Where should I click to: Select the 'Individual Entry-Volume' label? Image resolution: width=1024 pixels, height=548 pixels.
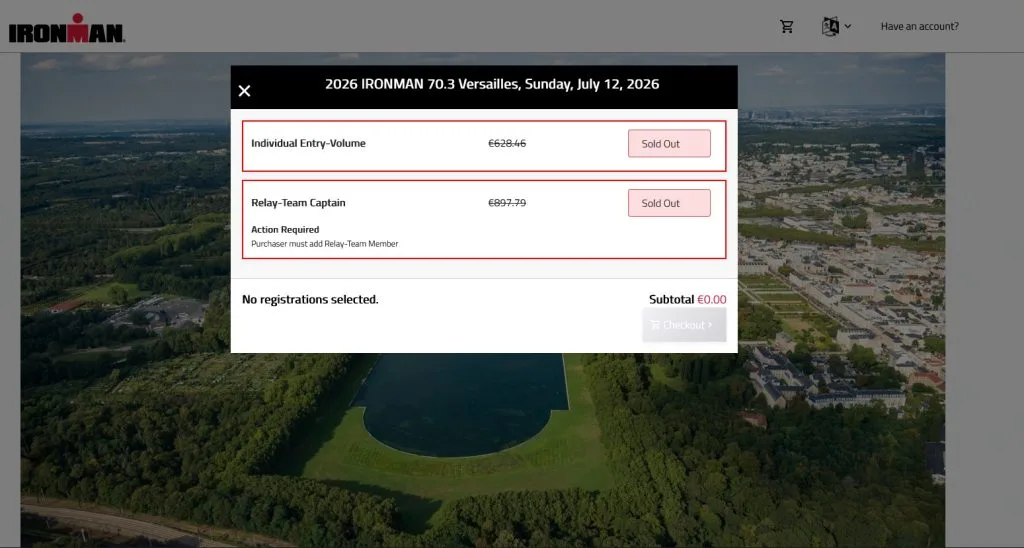308,144
